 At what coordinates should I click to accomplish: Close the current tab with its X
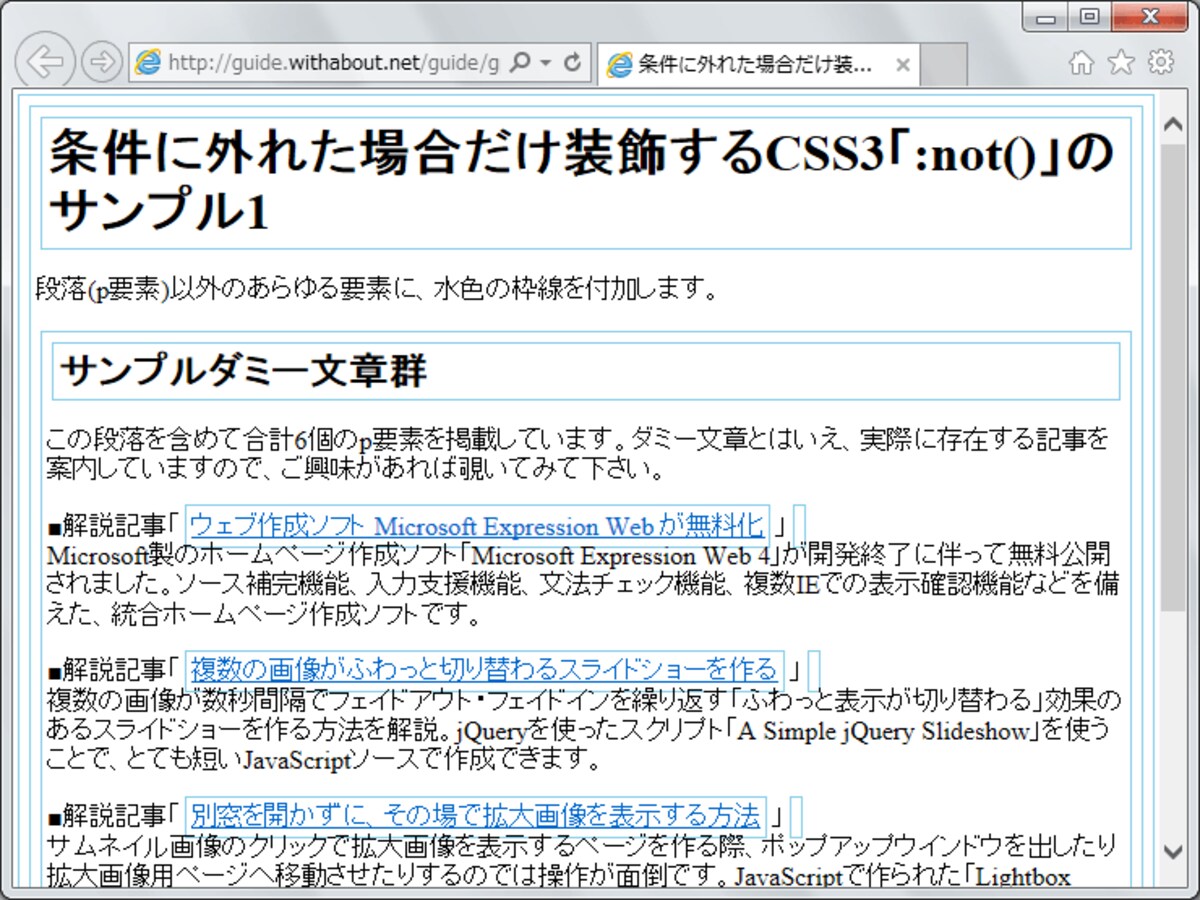point(902,65)
